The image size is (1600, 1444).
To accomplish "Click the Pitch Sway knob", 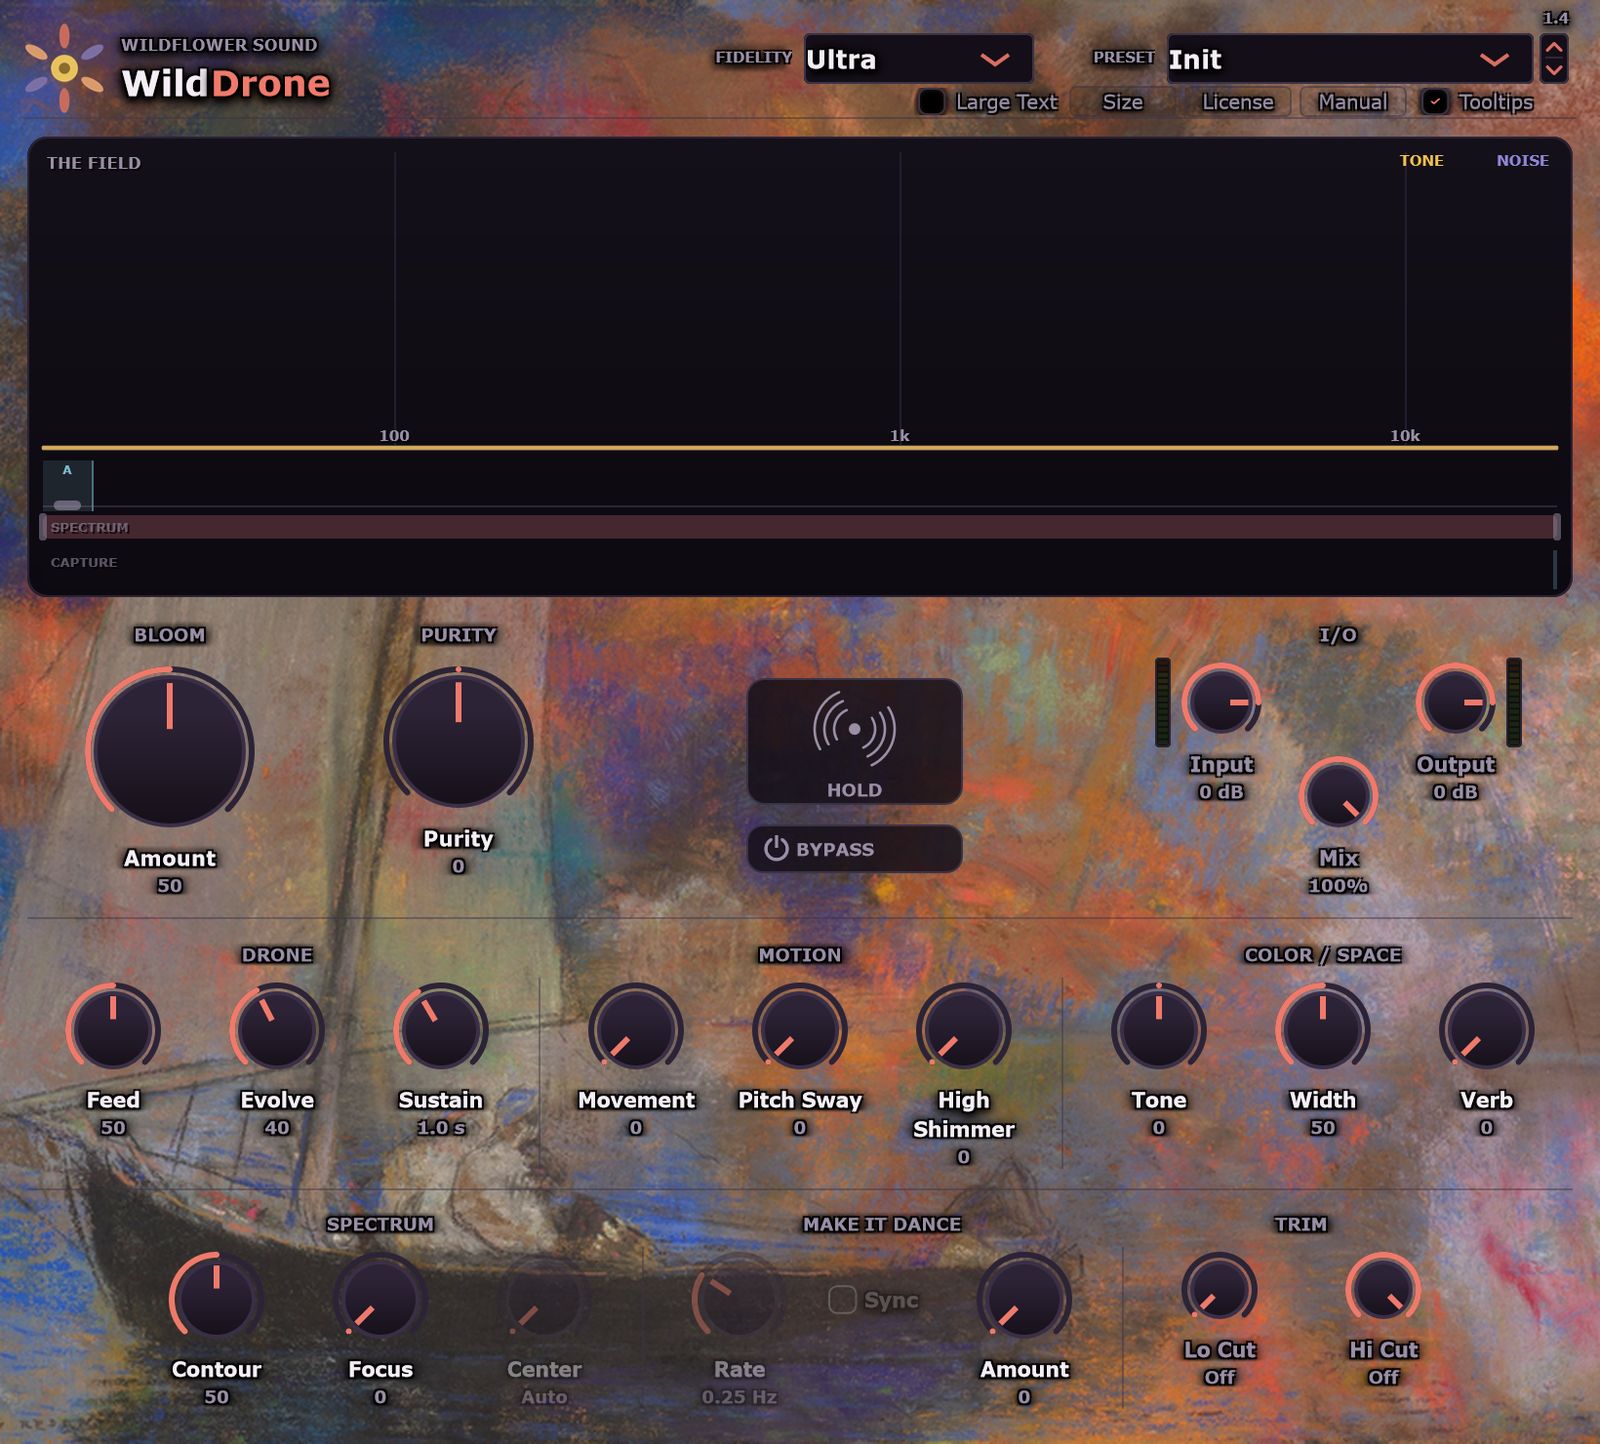I will coord(800,1029).
